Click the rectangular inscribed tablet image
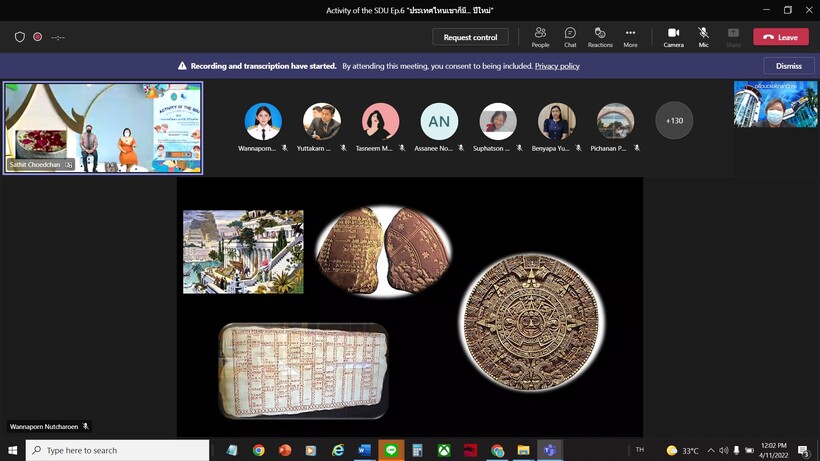820x461 pixels. pos(303,371)
